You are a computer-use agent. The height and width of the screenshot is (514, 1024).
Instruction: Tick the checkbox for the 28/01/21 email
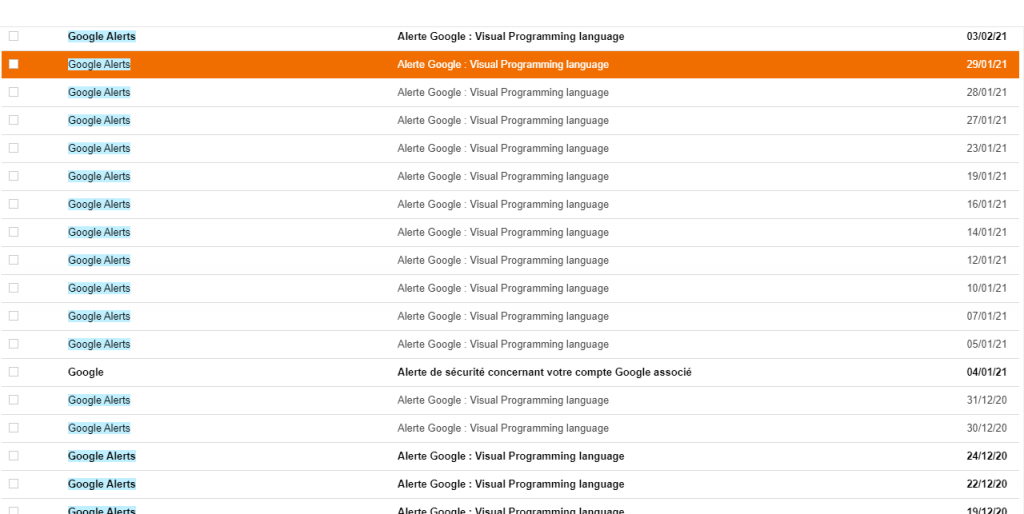point(14,92)
